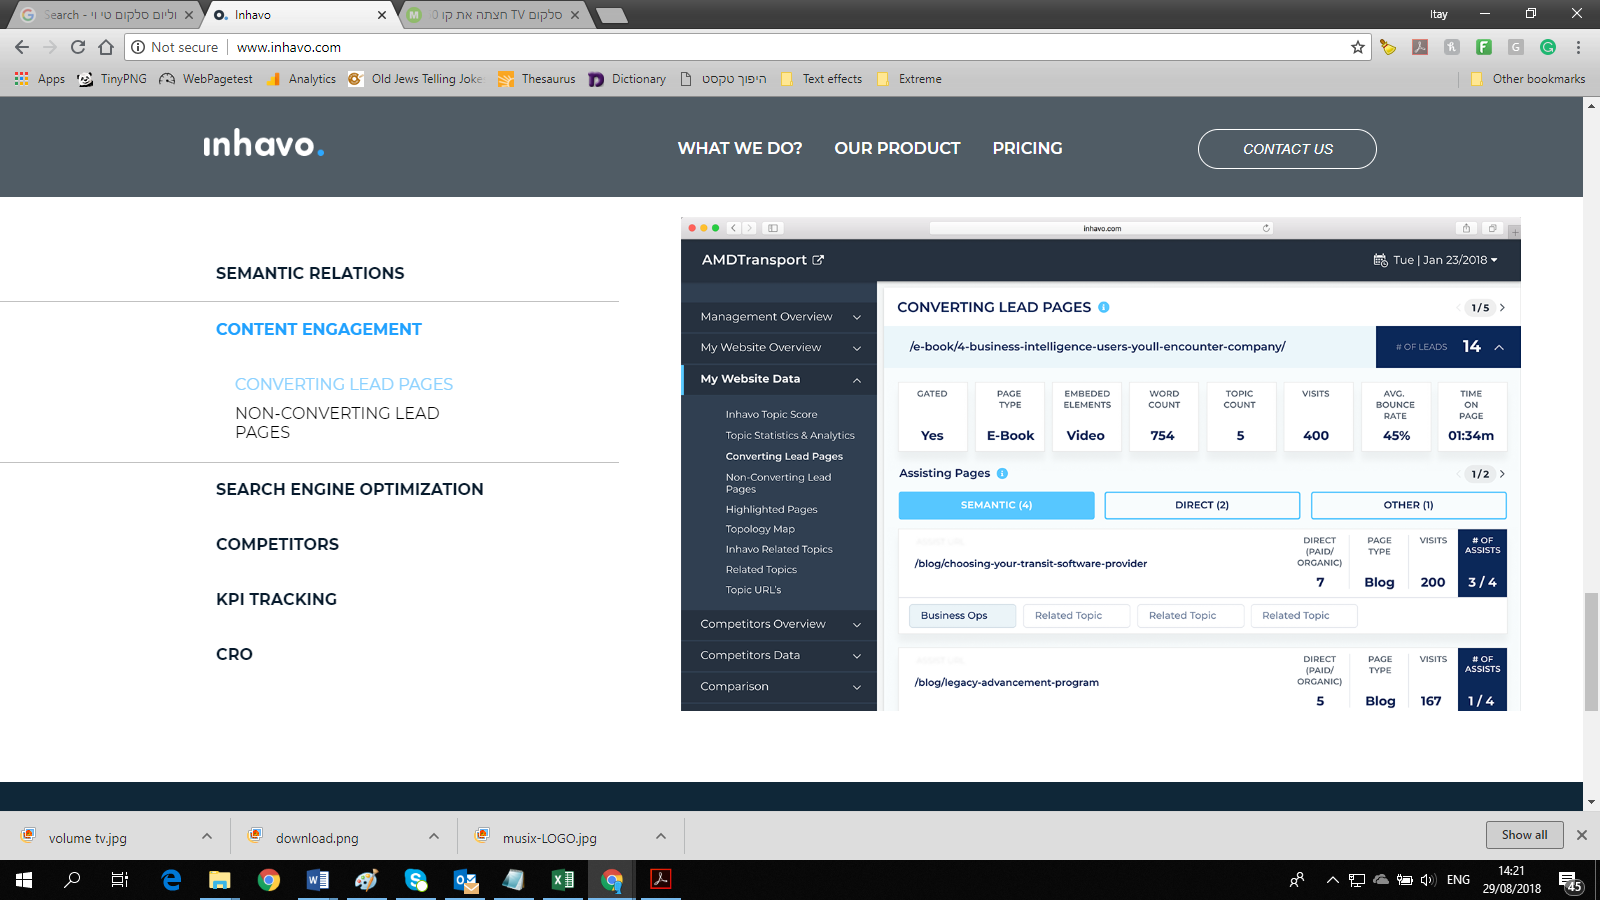
Task: Click the page vertical scrollbar thumb
Action: click(x=1591, y=652)
